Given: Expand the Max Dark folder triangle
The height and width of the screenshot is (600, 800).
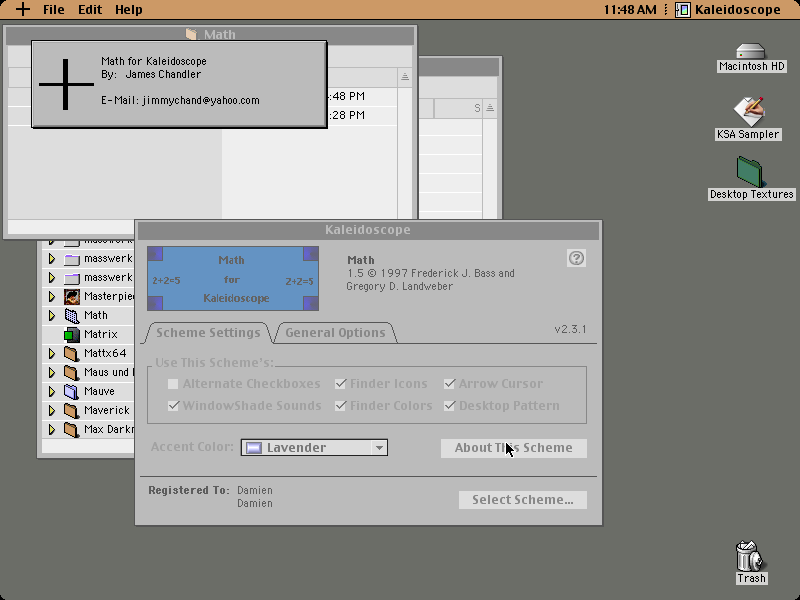Looking at the screenshot, I should [52, 430].
